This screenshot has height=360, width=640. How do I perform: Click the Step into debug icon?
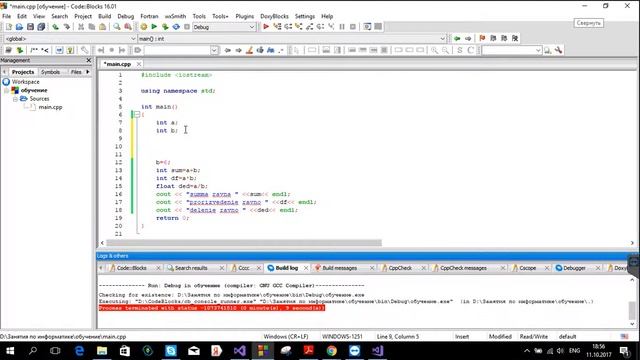pos(299,27)
